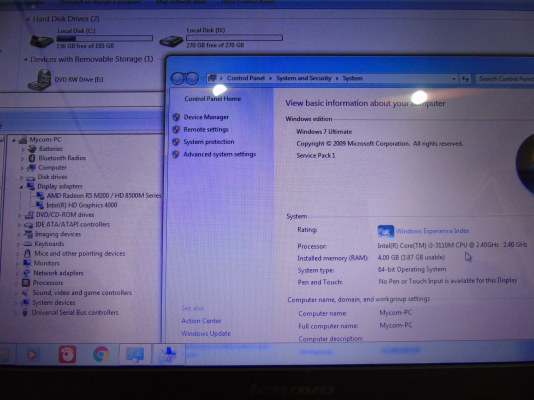Open Advanced system settings link
Image resolution: width=534 pixels, height=400 pixels.
tap(219, 154)
